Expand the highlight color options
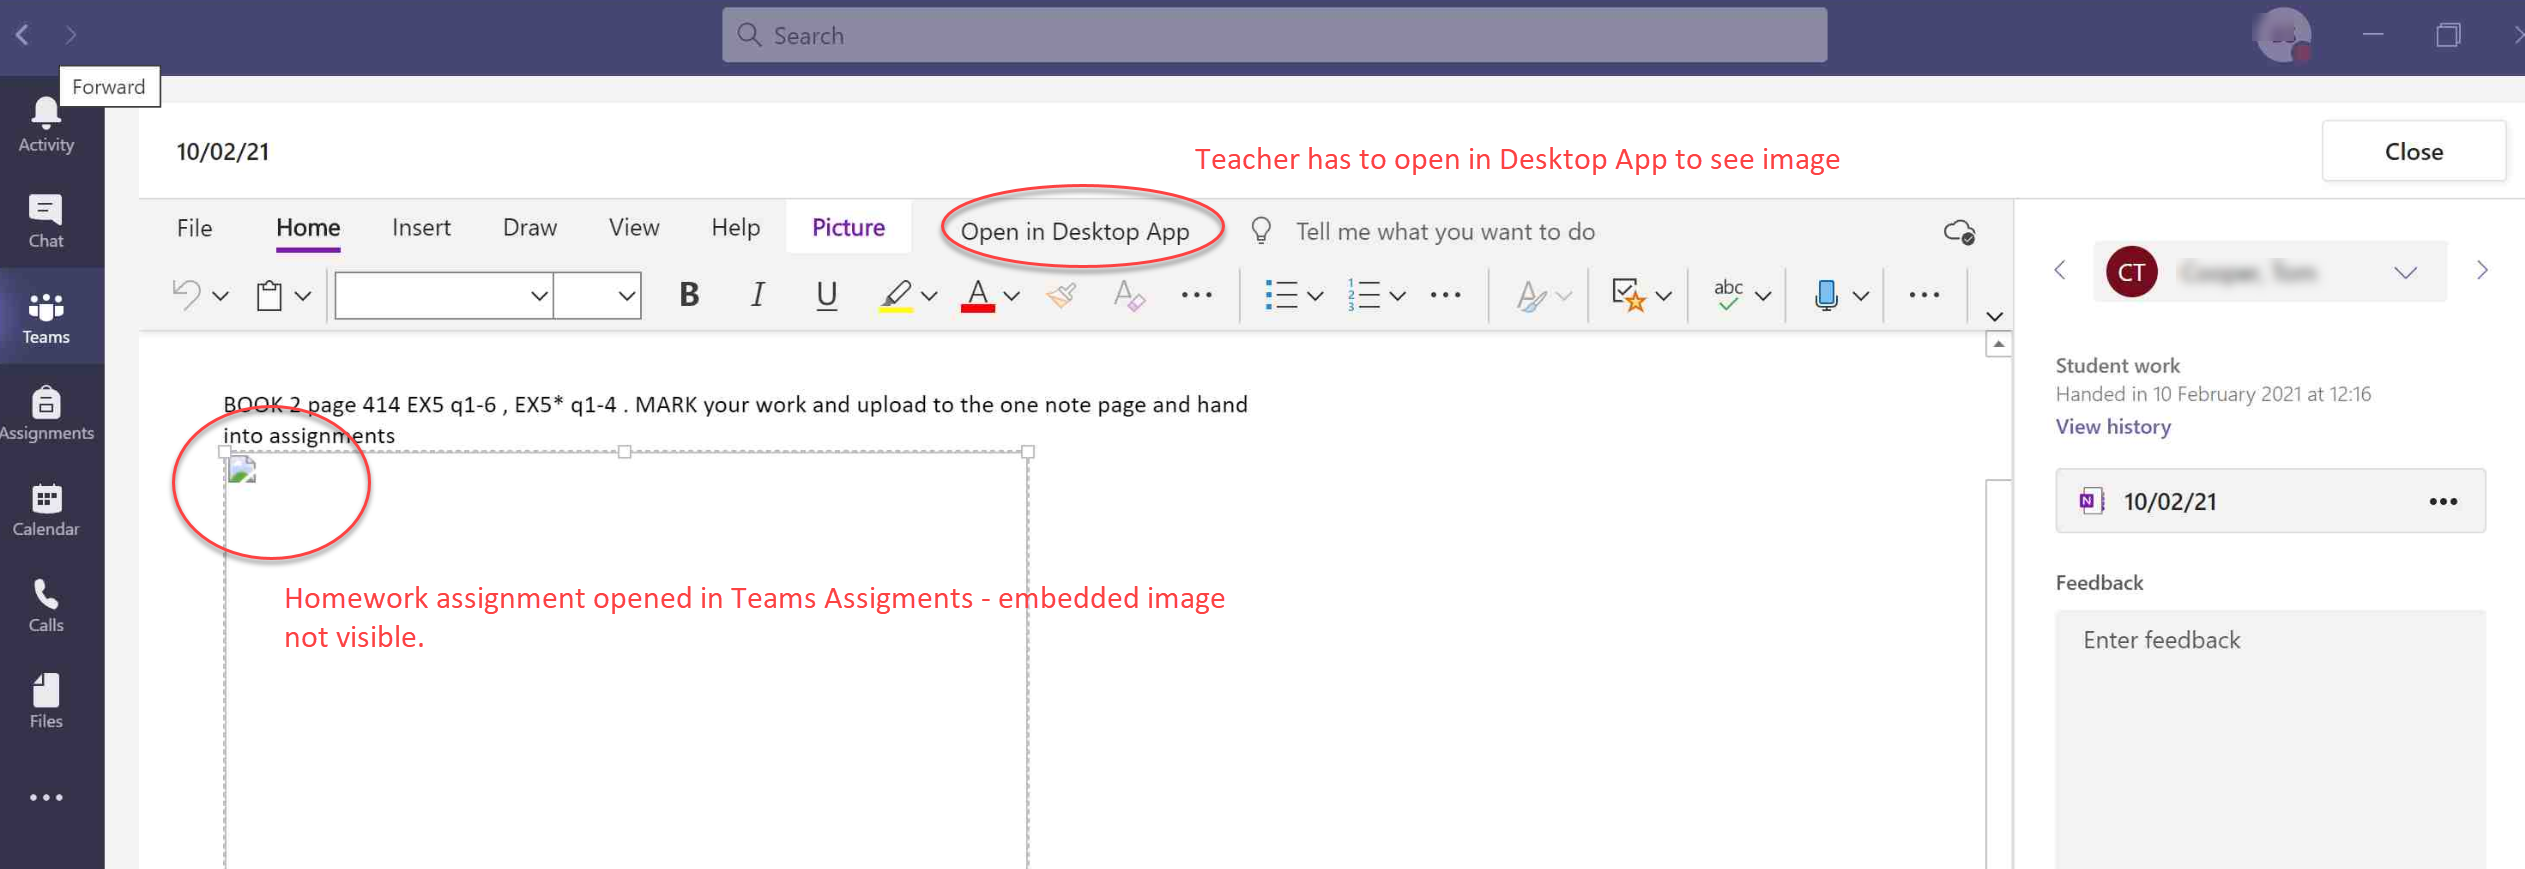Viewport: 2525px width, 869px height. coord(929,296)
